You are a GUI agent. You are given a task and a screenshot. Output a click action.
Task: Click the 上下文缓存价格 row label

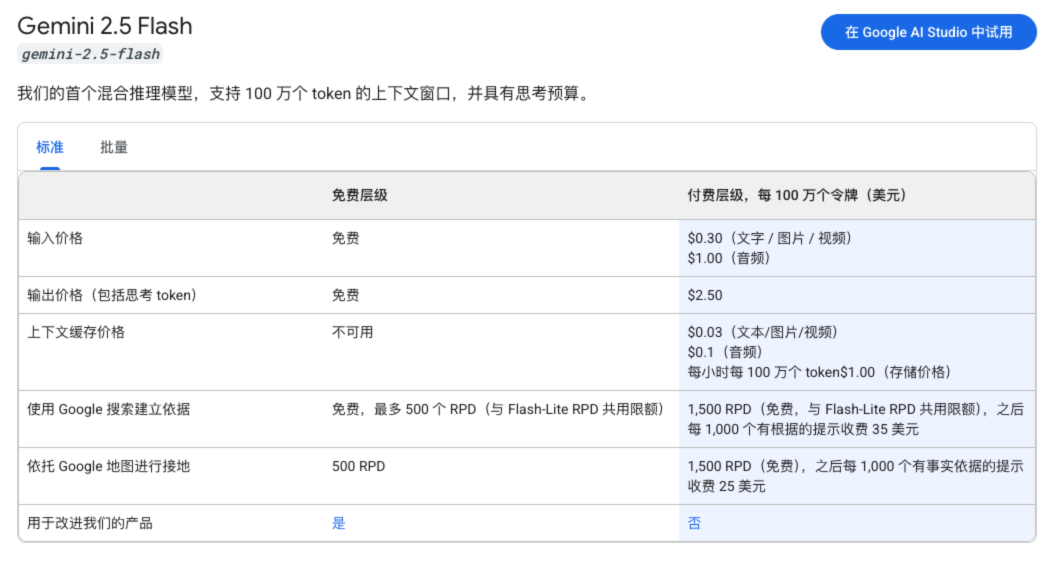click(x=76, y=332)
